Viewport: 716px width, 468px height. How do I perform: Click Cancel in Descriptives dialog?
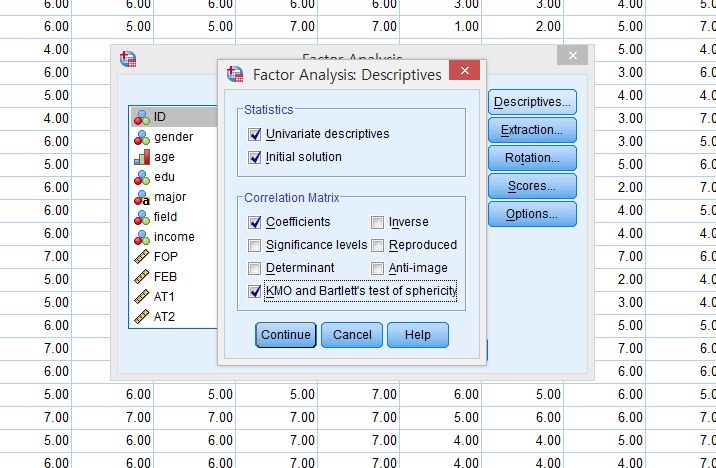pyautogui.click(x=352, y=335)
